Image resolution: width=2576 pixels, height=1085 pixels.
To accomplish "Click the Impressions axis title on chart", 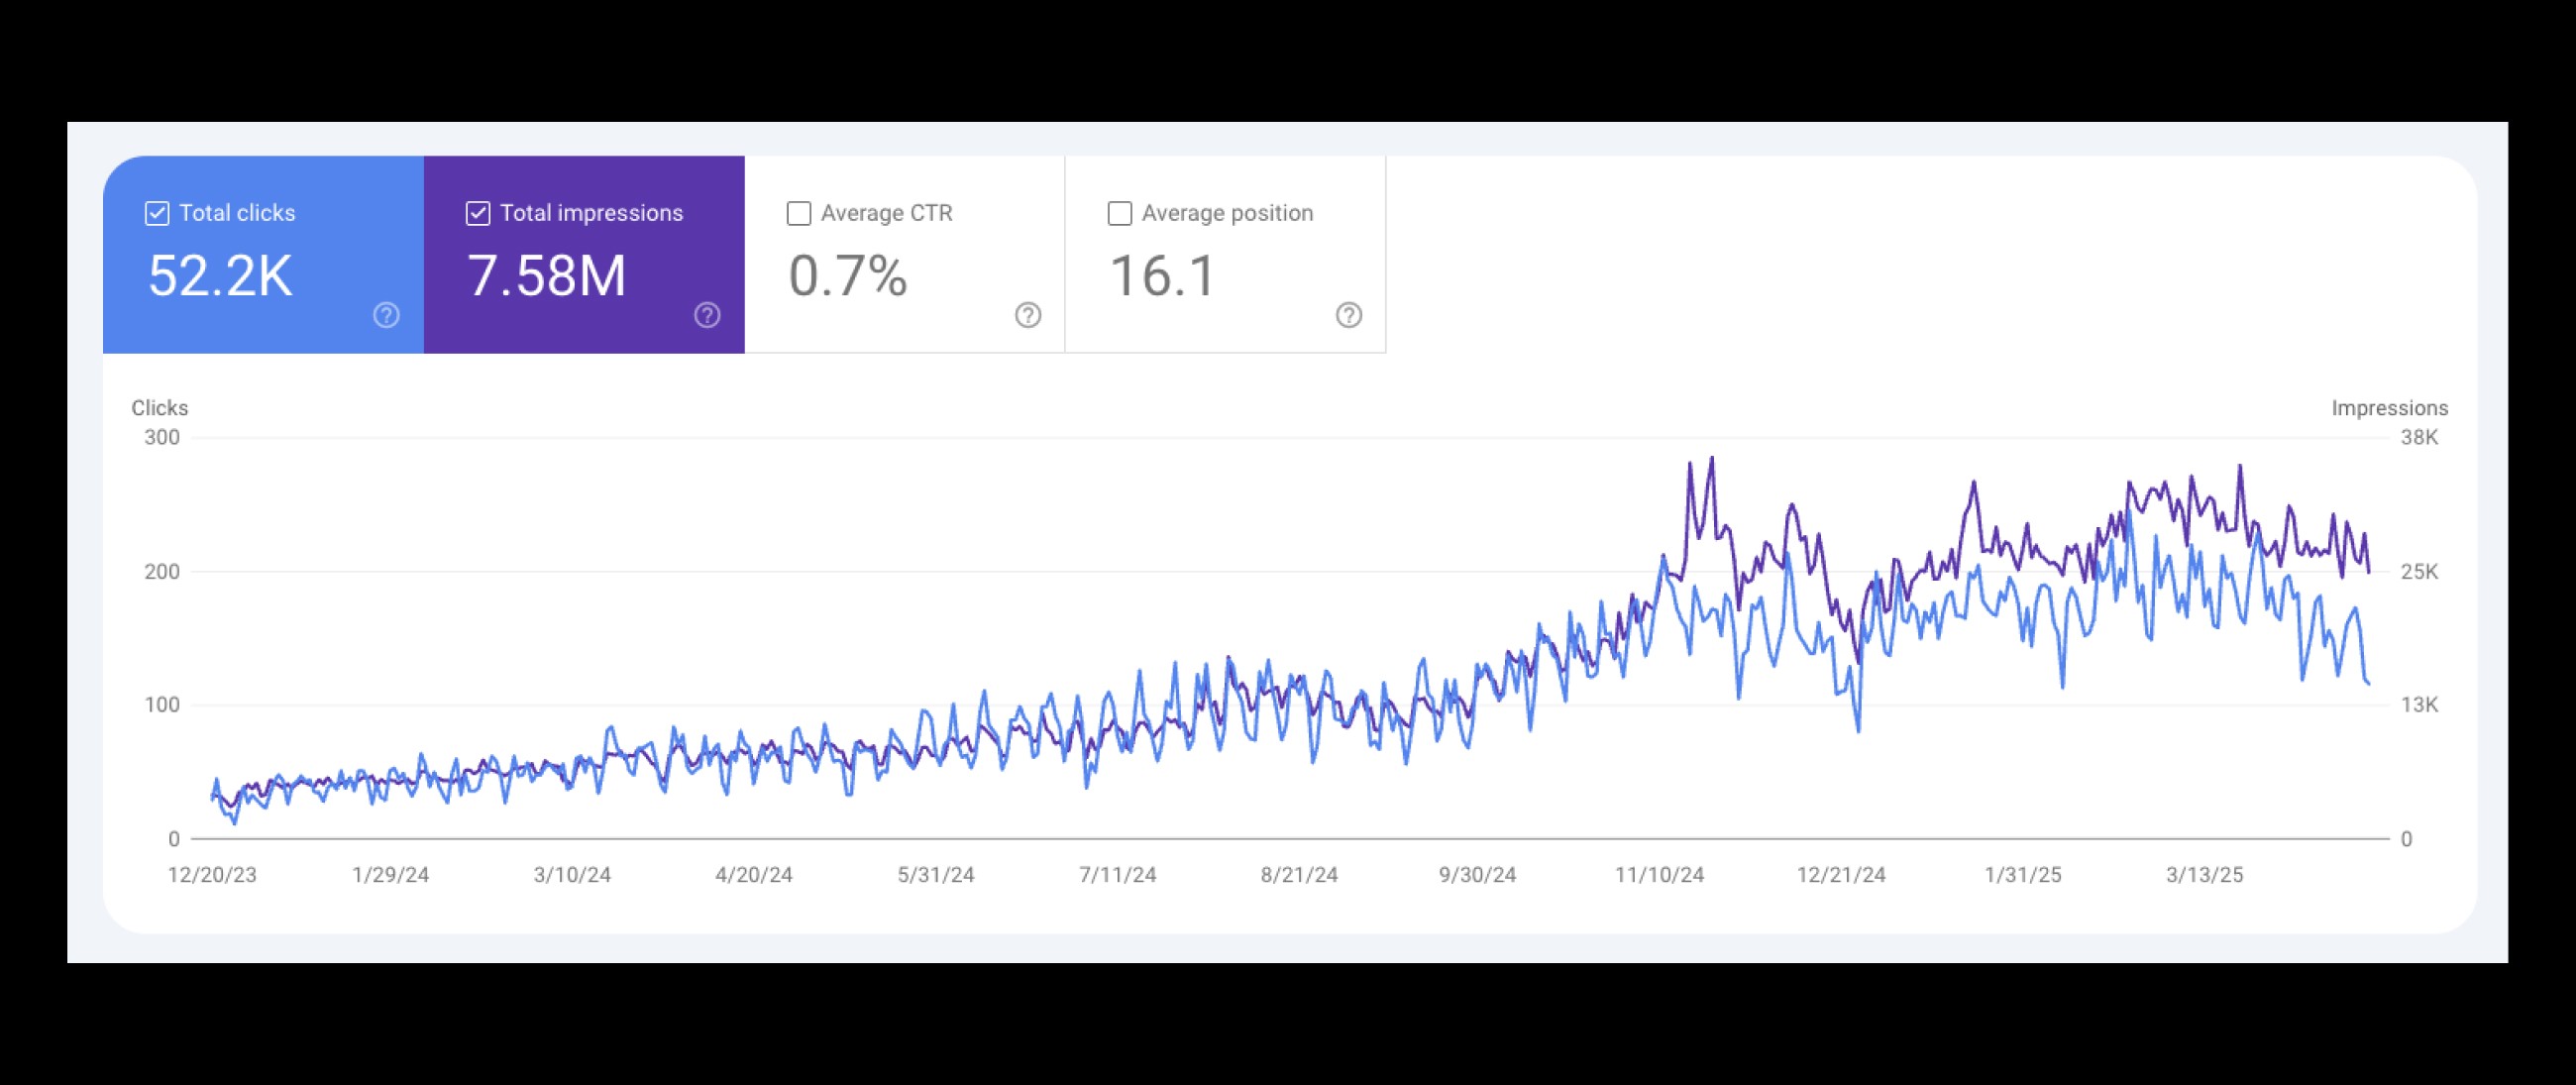I will tap(2389, 408).
